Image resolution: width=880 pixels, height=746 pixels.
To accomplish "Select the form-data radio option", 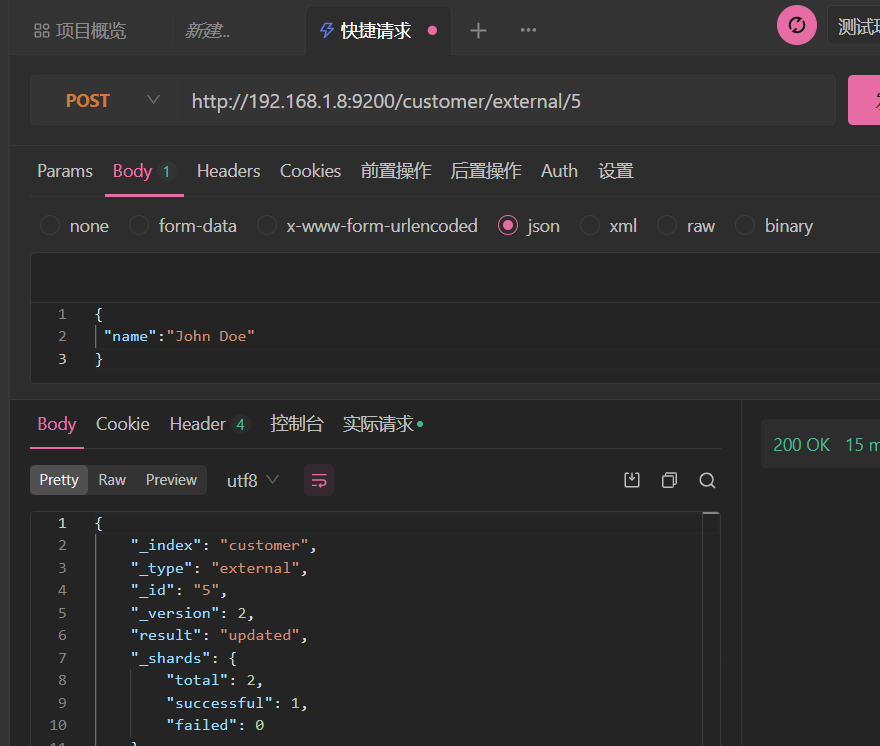I will [x=140, y=226].
